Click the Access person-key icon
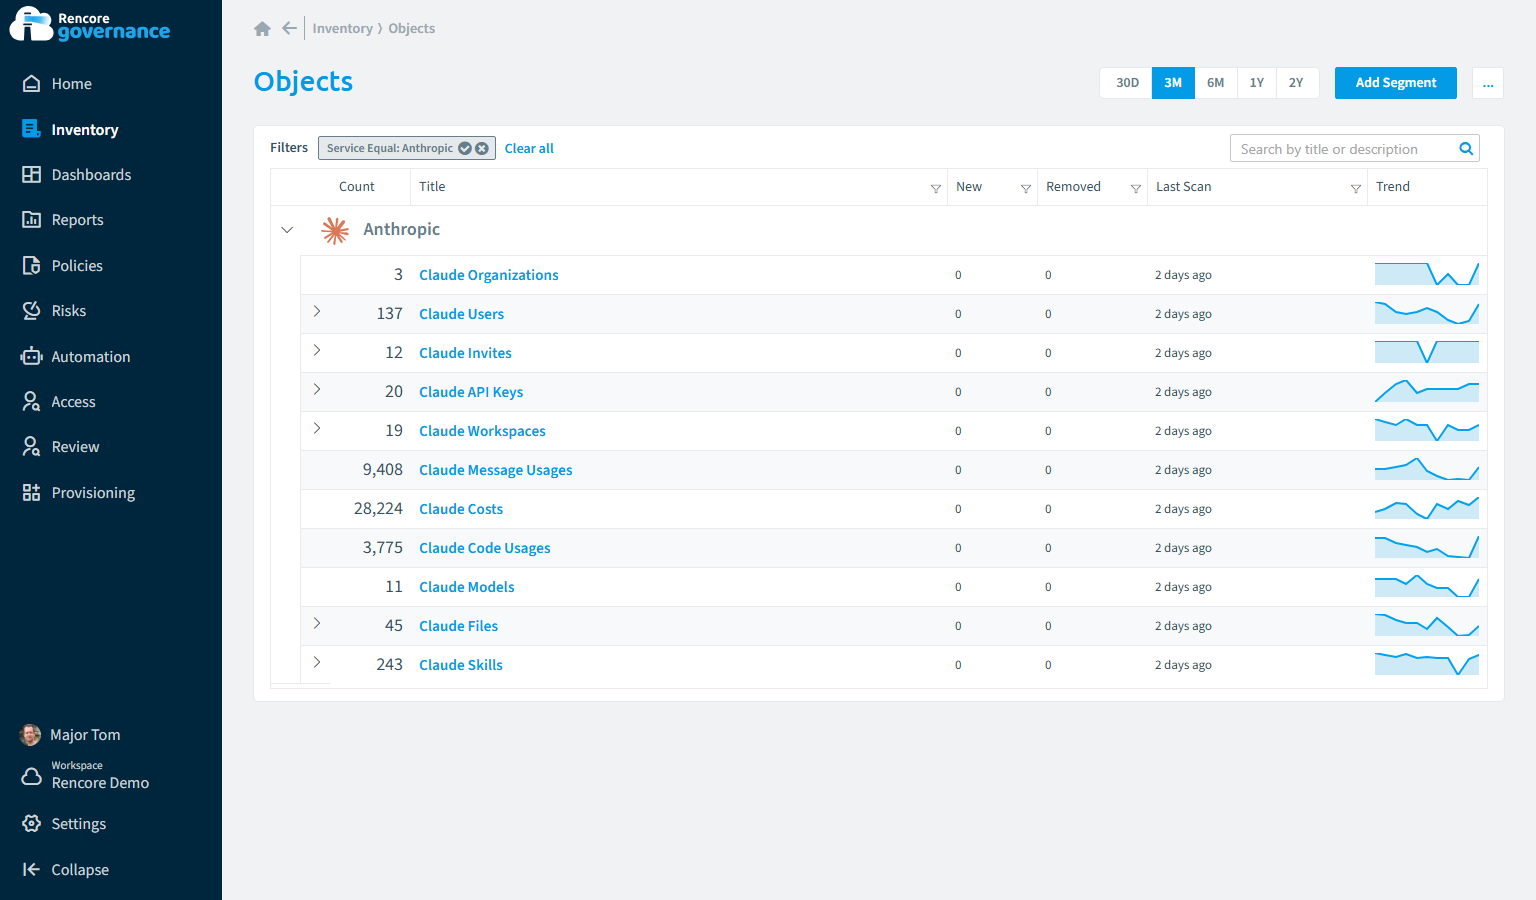1536x900 pixels. 32,402
